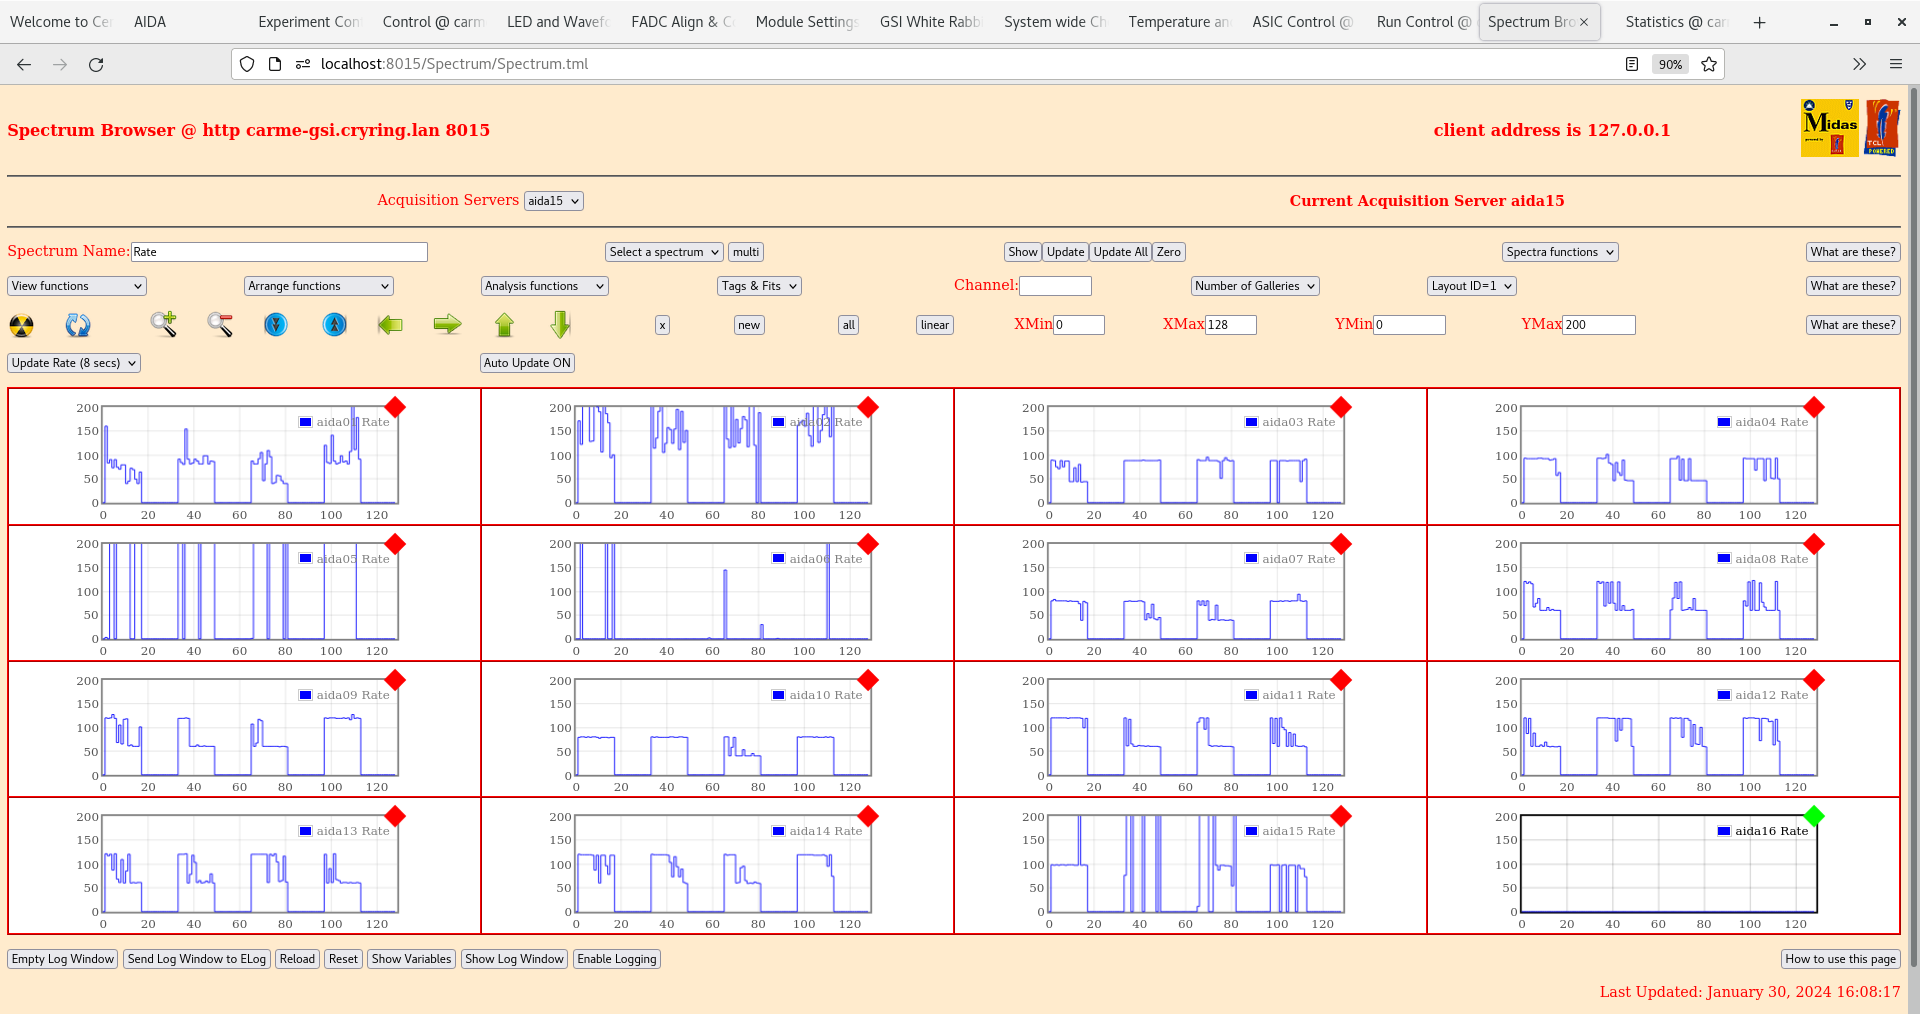Click the blue double-down arrow icon
1920x1014 pixels.
pyautogui.click(x=276, y=324)
